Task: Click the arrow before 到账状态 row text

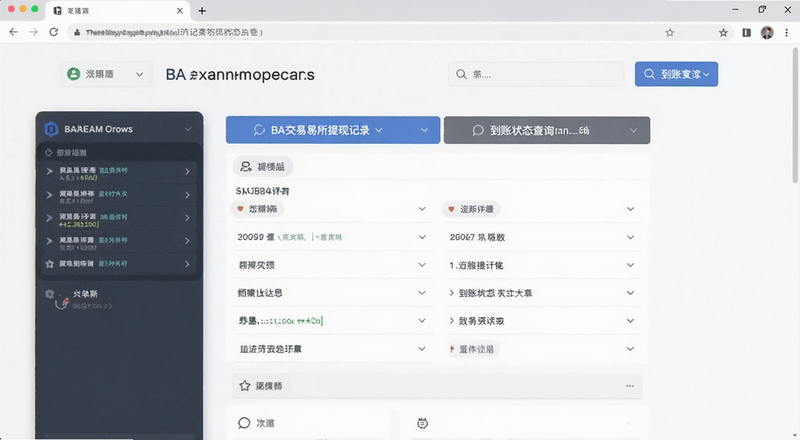Action: tap(452, 293)
